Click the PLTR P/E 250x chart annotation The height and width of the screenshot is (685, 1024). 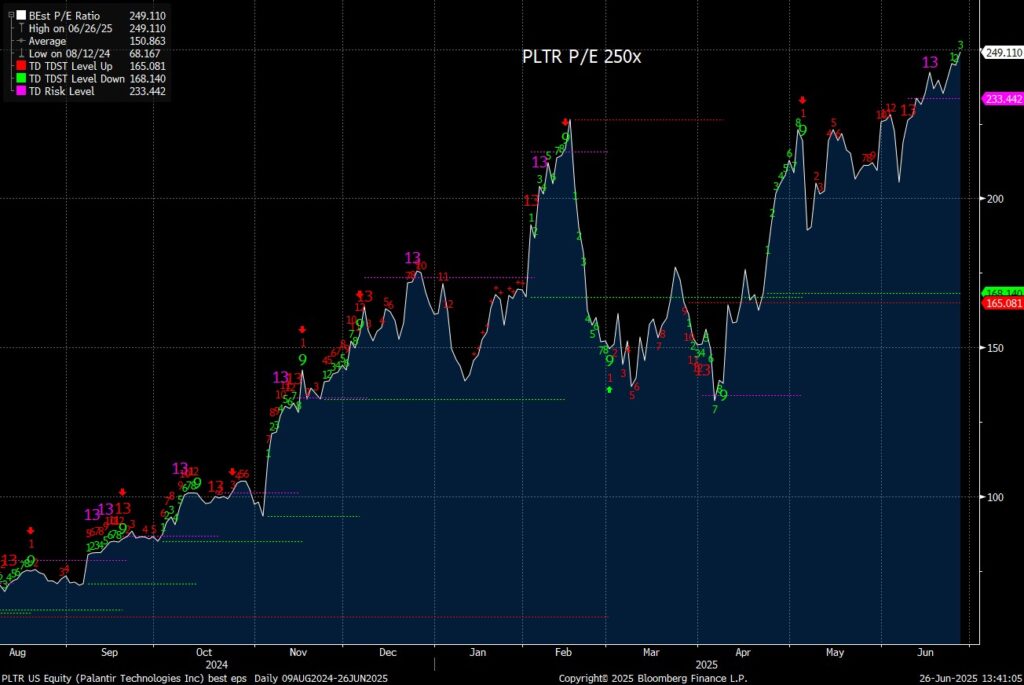click(x=581, y=57)
